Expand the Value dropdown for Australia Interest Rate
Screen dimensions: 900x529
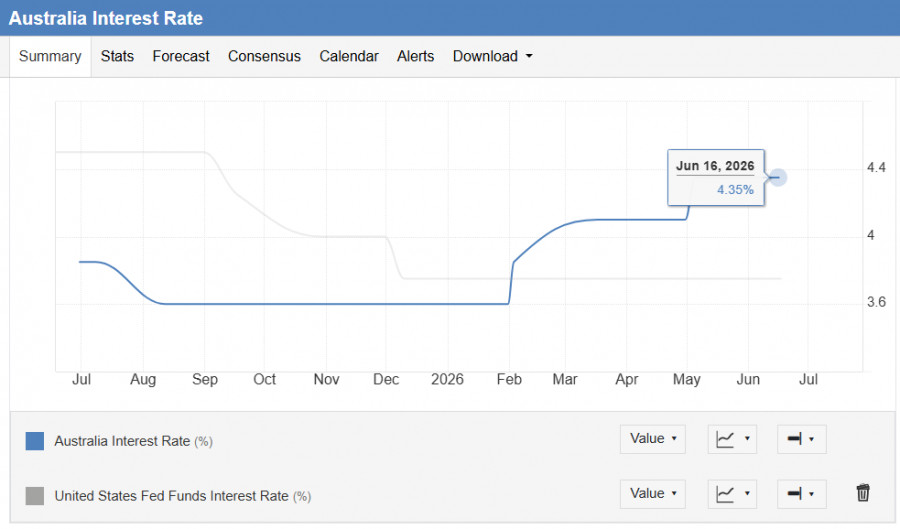[653, 439]
